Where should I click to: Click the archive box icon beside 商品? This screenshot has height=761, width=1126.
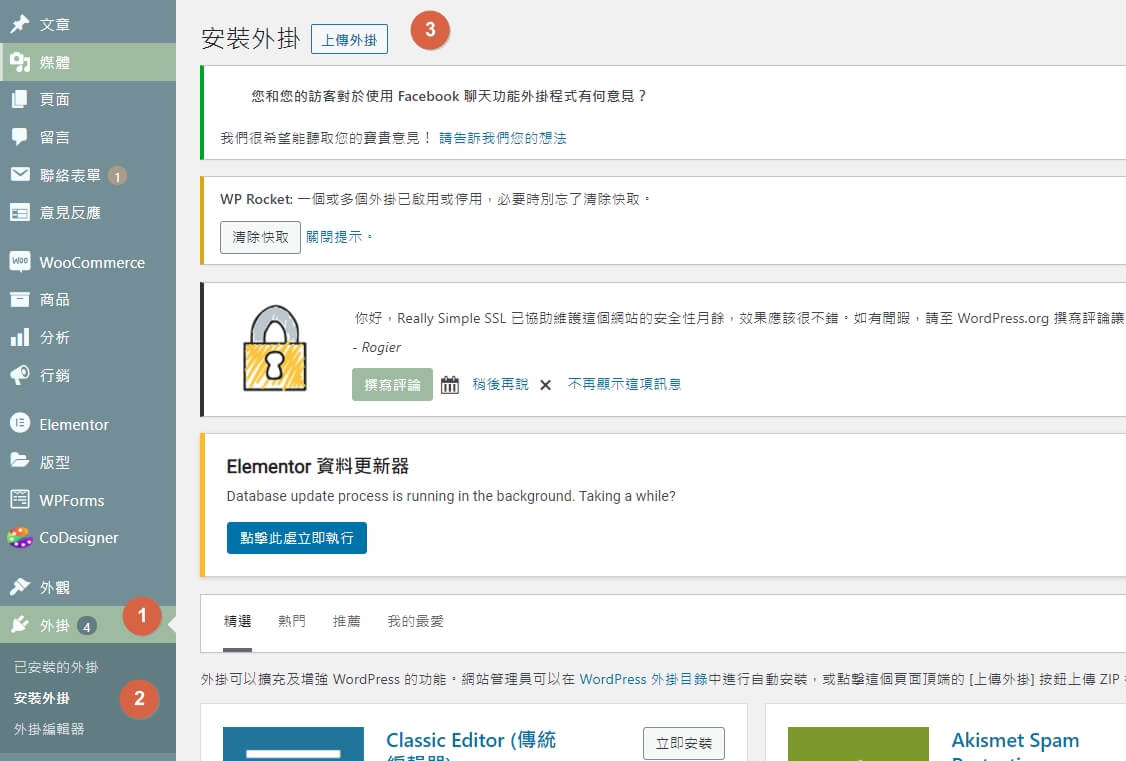coord(19,299)
